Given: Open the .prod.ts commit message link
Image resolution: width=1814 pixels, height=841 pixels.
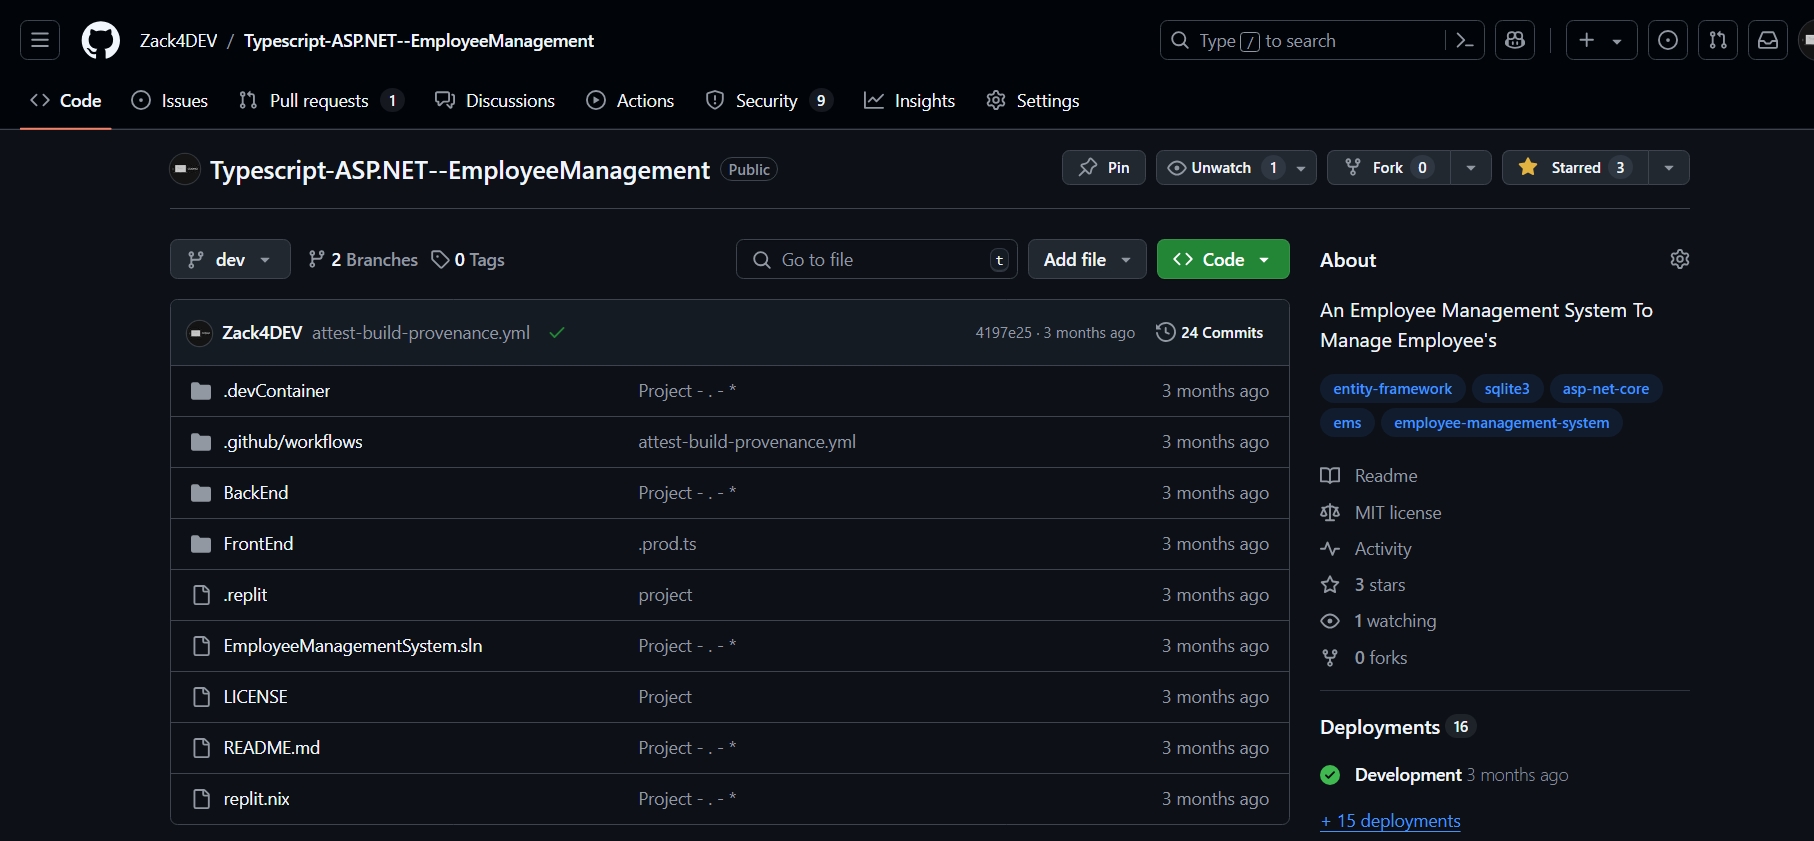Looking at the screenshot, I should [667, 544].
